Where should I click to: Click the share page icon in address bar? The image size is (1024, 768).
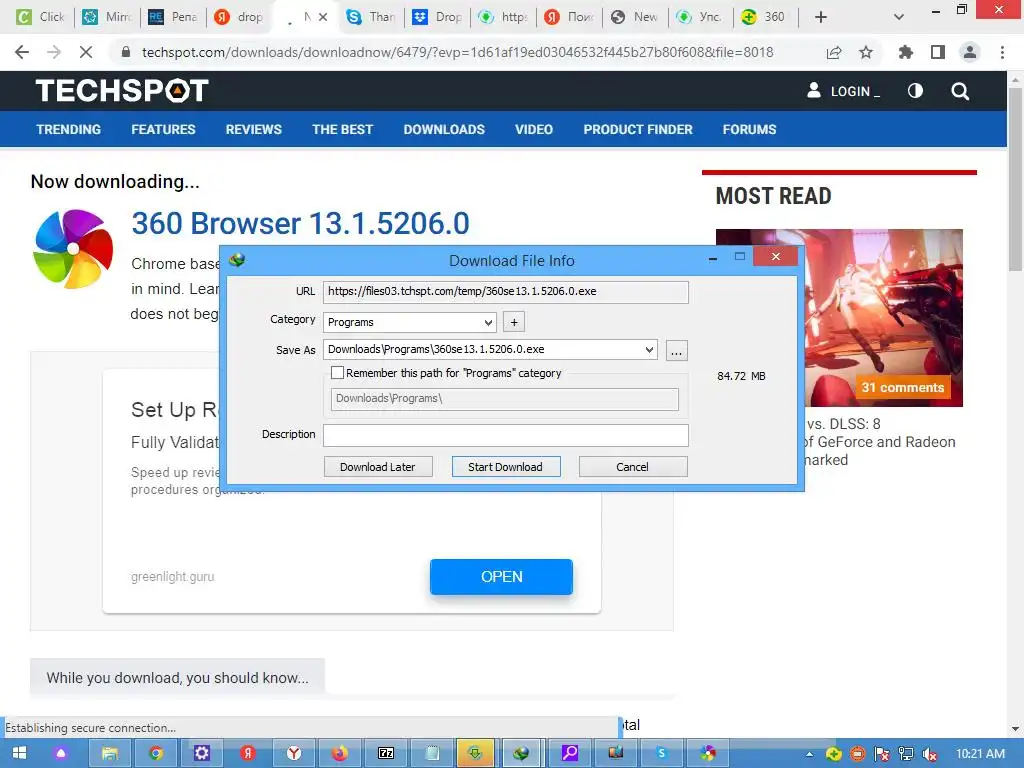834,52
